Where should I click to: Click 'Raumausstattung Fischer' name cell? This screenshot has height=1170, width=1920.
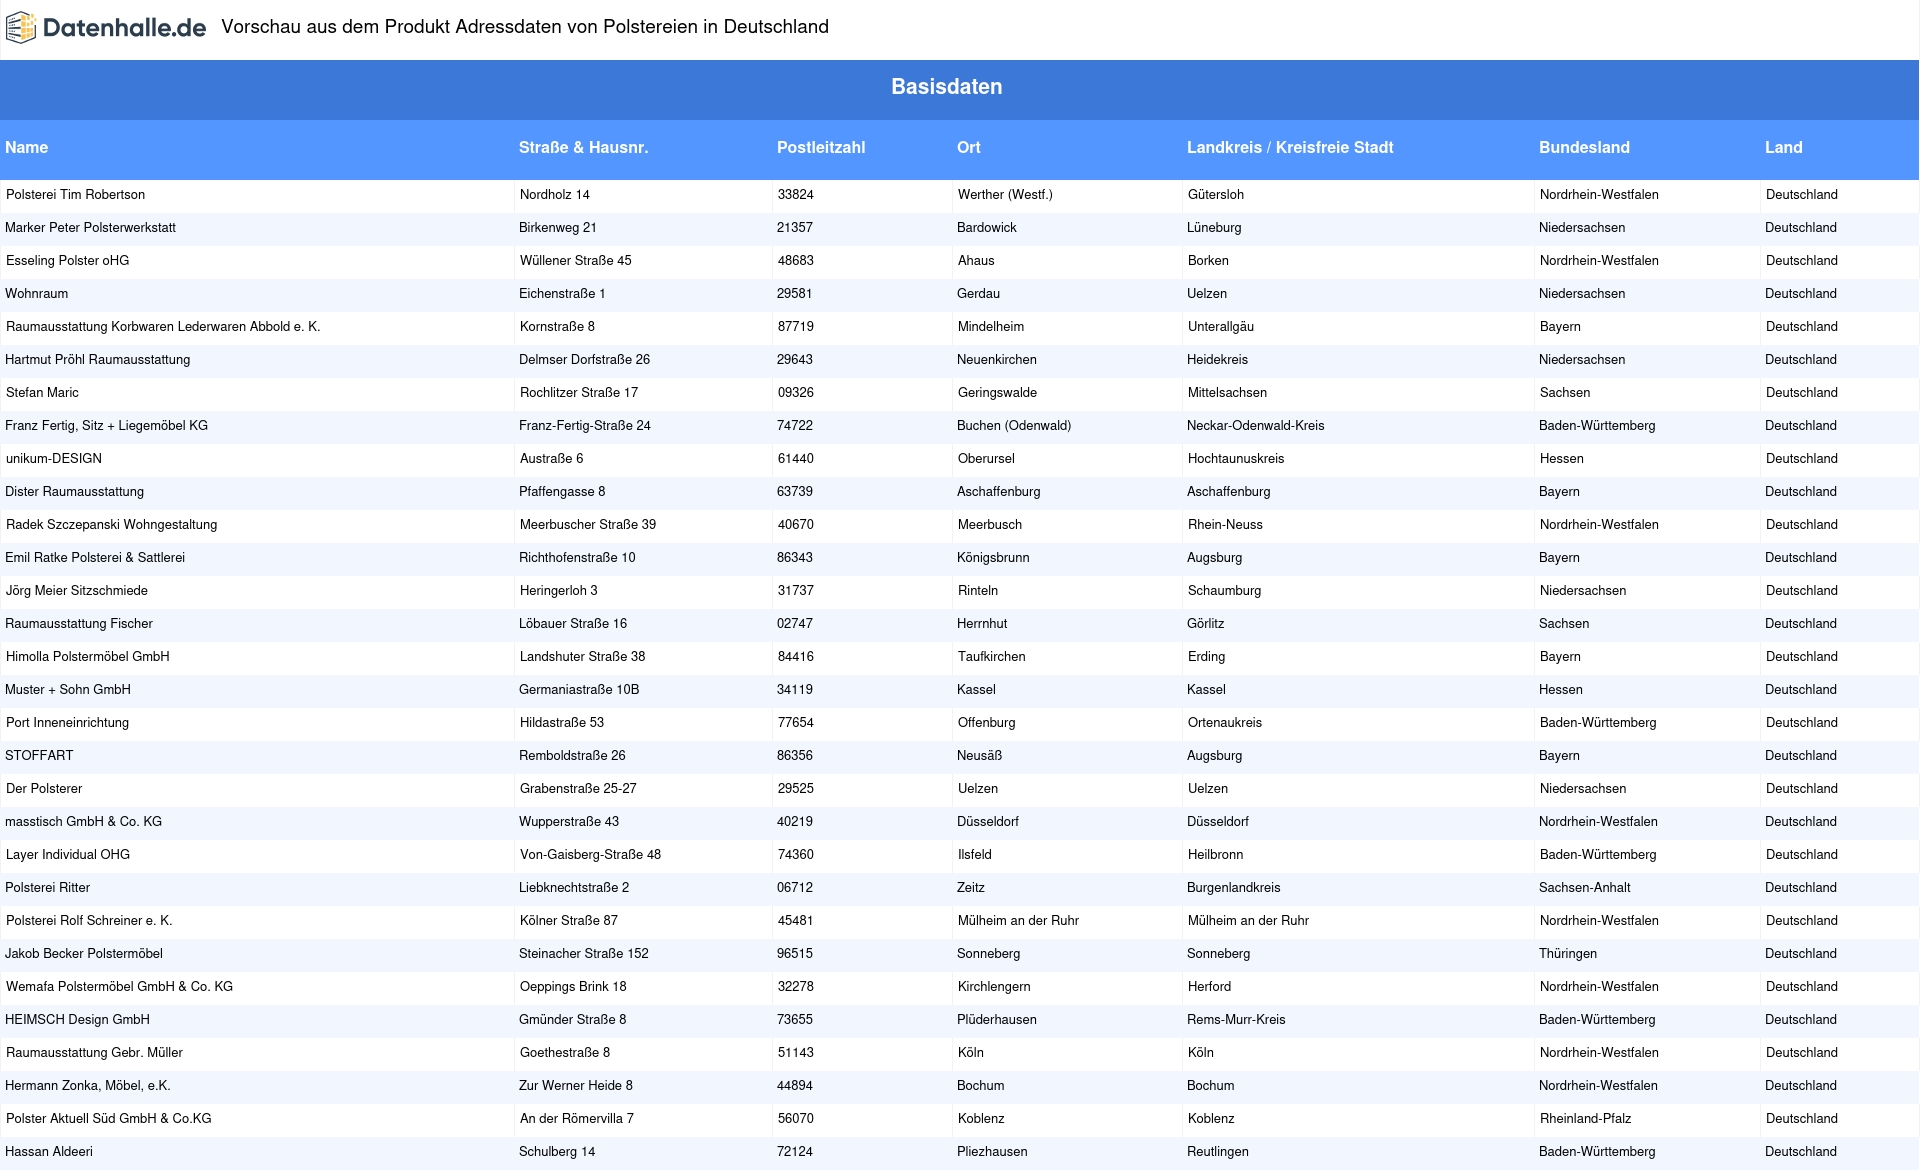point(79,624)
